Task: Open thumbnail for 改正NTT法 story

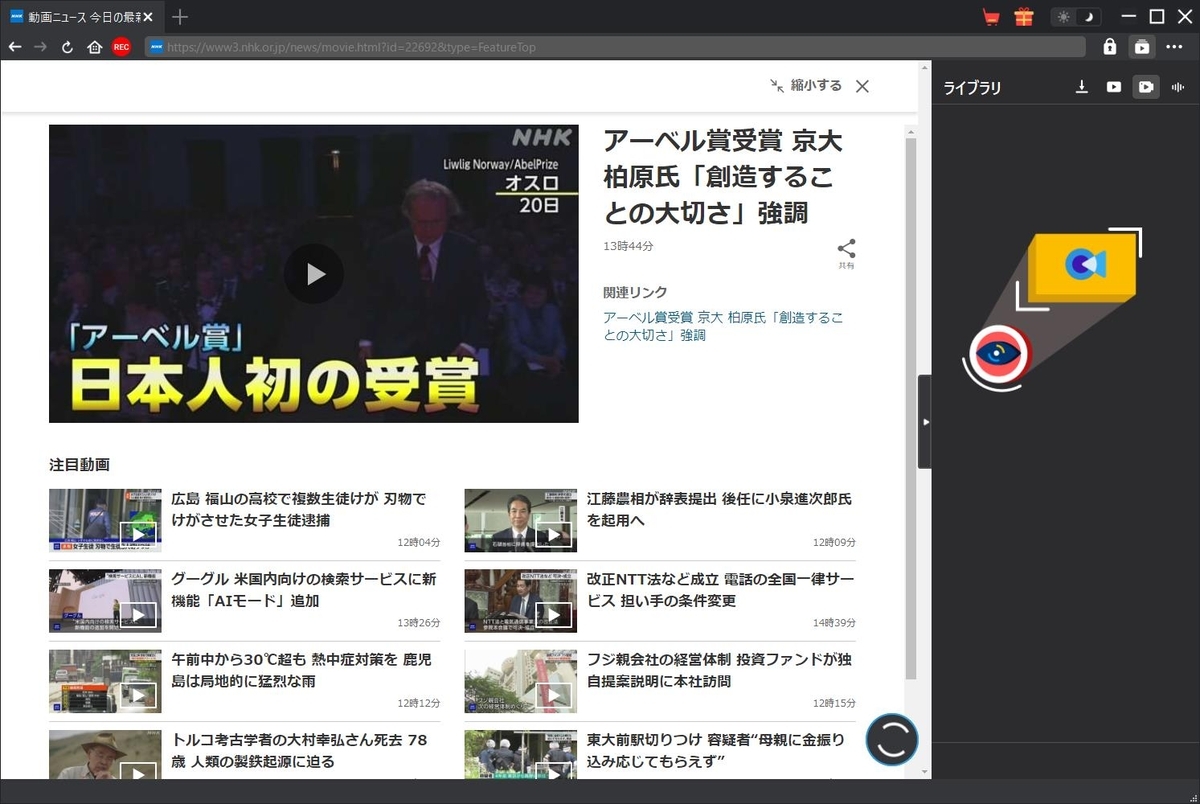Action: tap(520, 601)
